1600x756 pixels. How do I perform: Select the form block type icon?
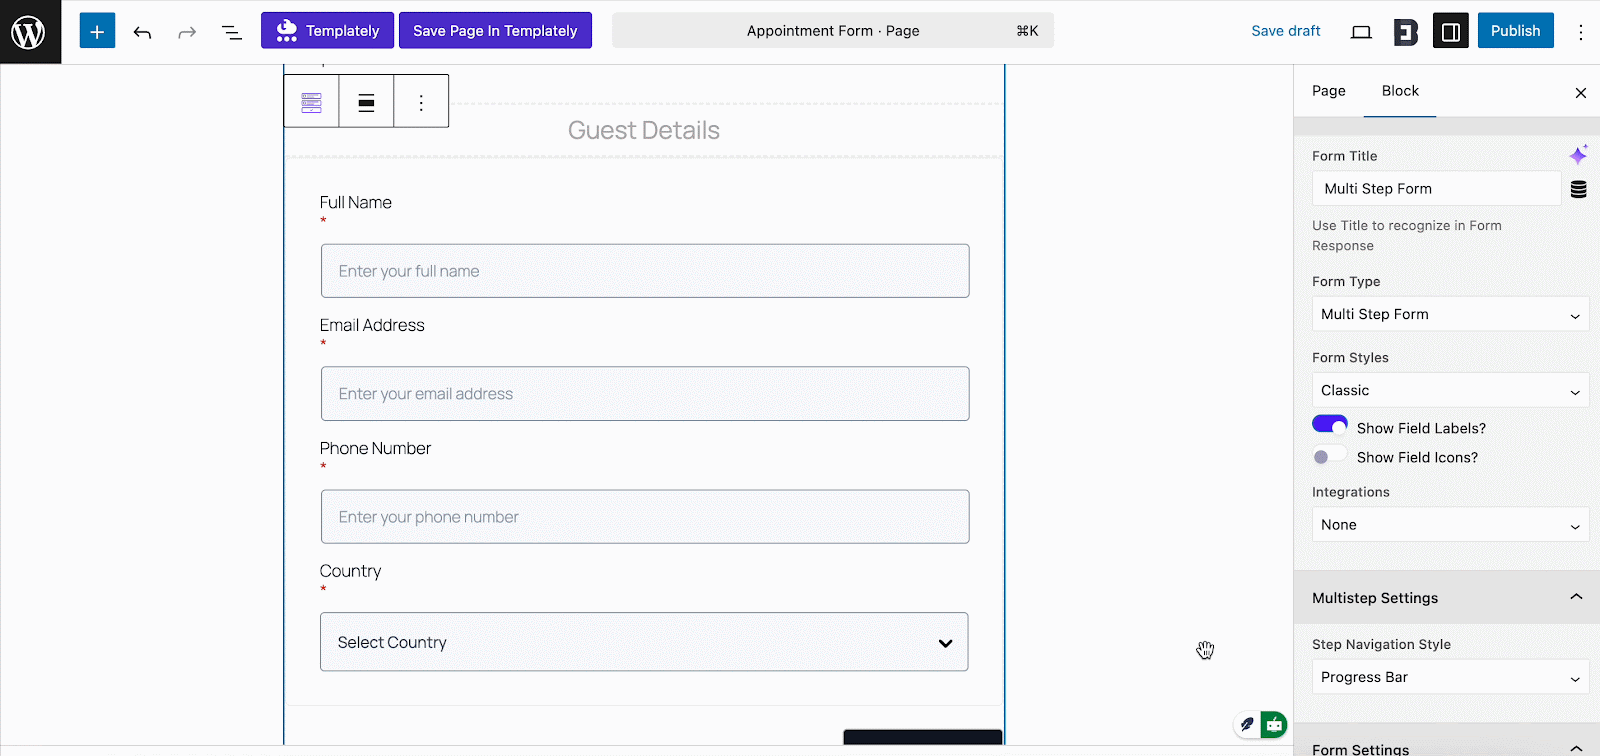pyautogui.click(x=312, y=102)
